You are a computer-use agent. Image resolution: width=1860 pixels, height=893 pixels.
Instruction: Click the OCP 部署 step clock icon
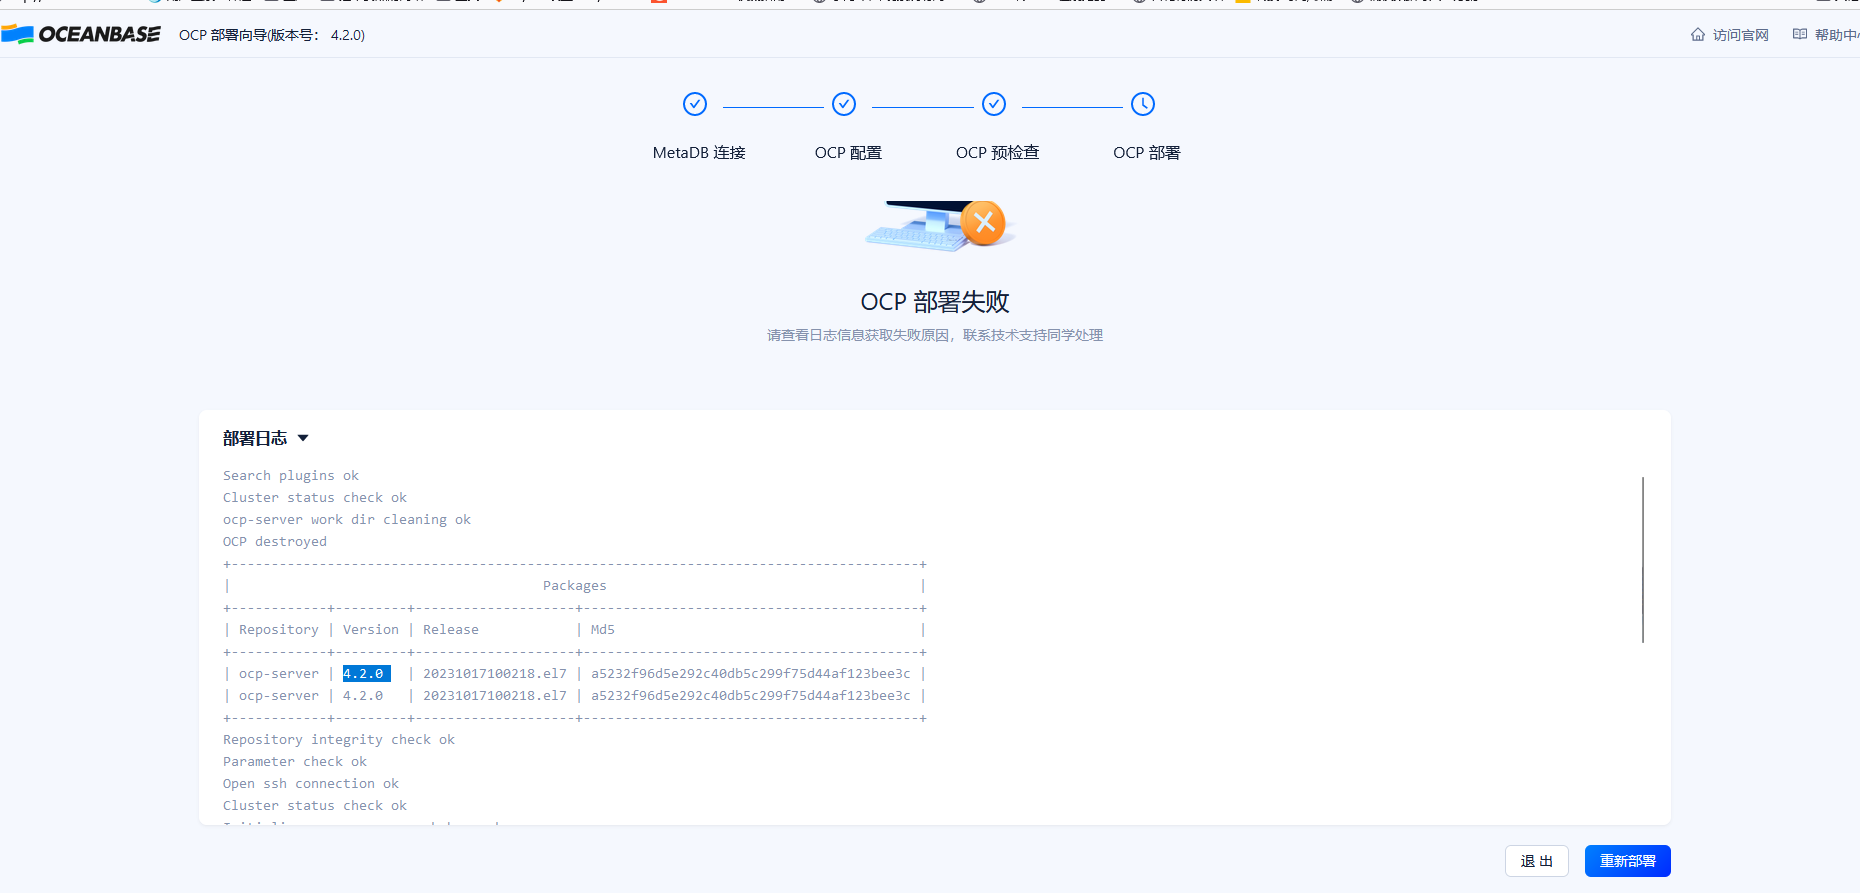pos(1143,104)
